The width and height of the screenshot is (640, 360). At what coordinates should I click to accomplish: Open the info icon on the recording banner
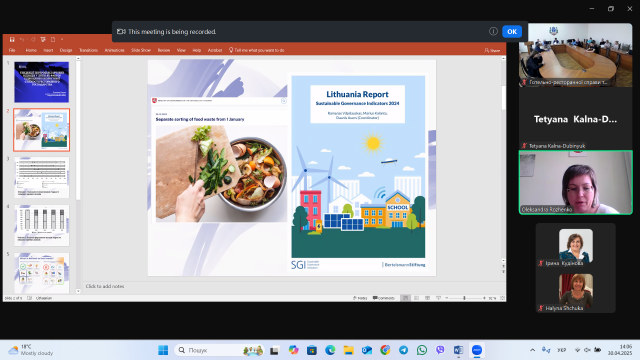click(493, 31)
